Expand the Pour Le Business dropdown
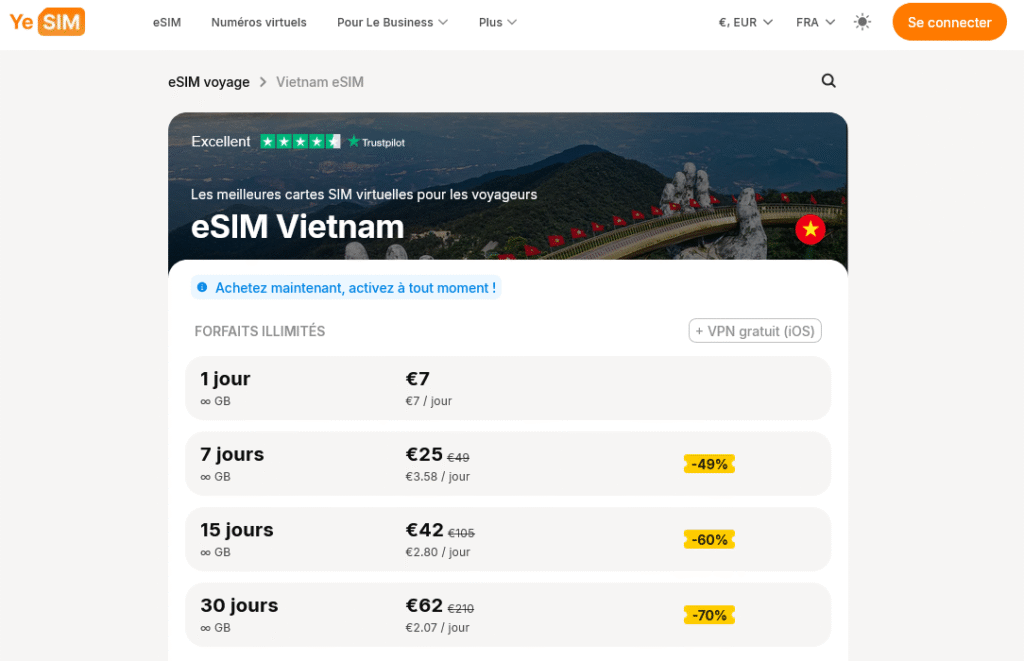This screenshot has height=661, width=1024. [392, 21]
